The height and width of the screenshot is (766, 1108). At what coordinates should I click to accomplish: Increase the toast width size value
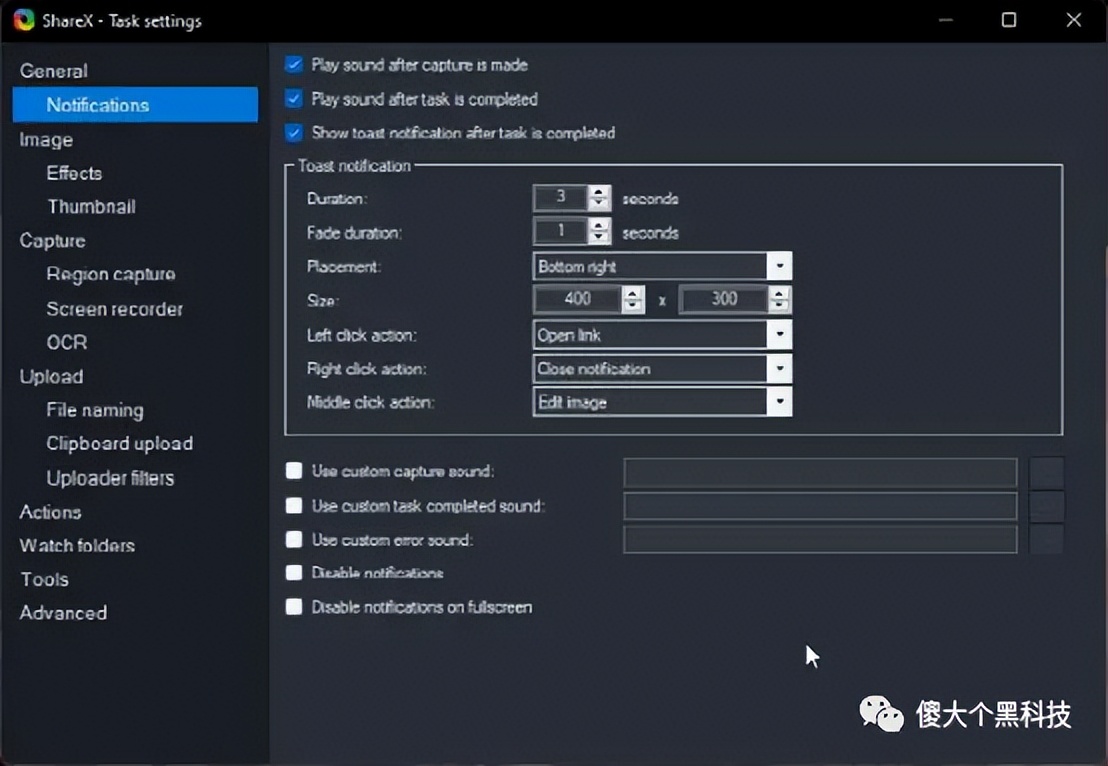click(632, 293)
